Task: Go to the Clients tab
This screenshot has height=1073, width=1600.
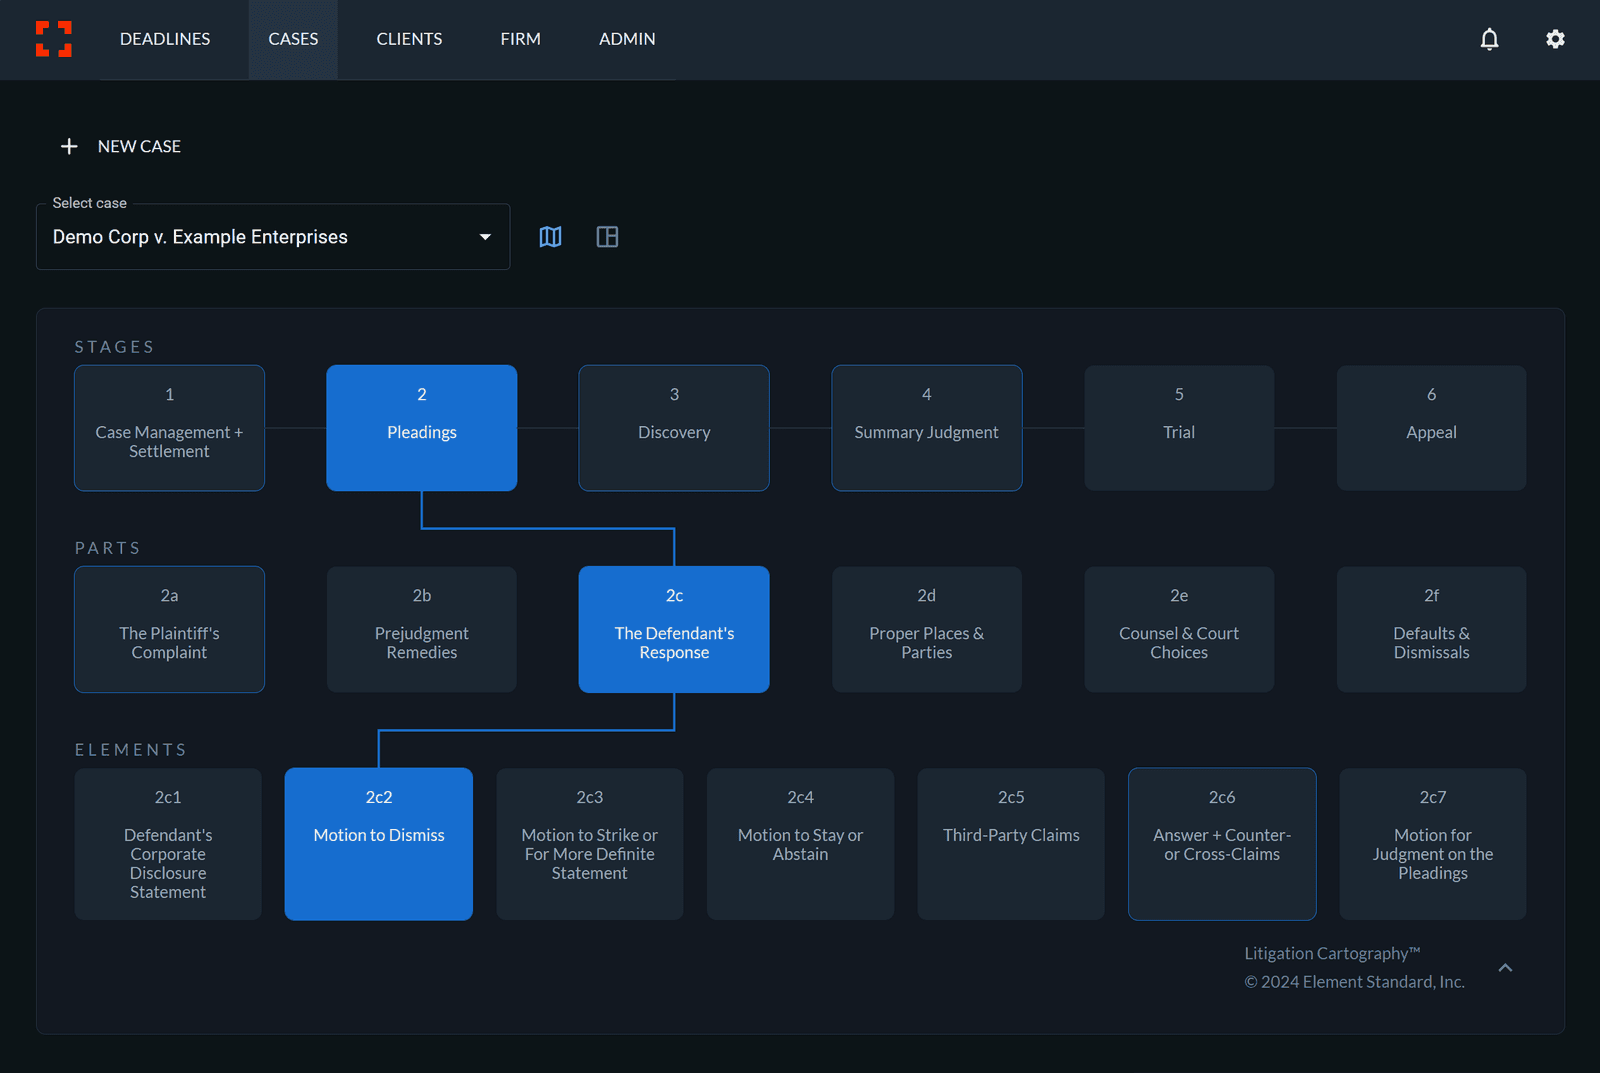Action: pyautogui.click(x=409, y=39)
